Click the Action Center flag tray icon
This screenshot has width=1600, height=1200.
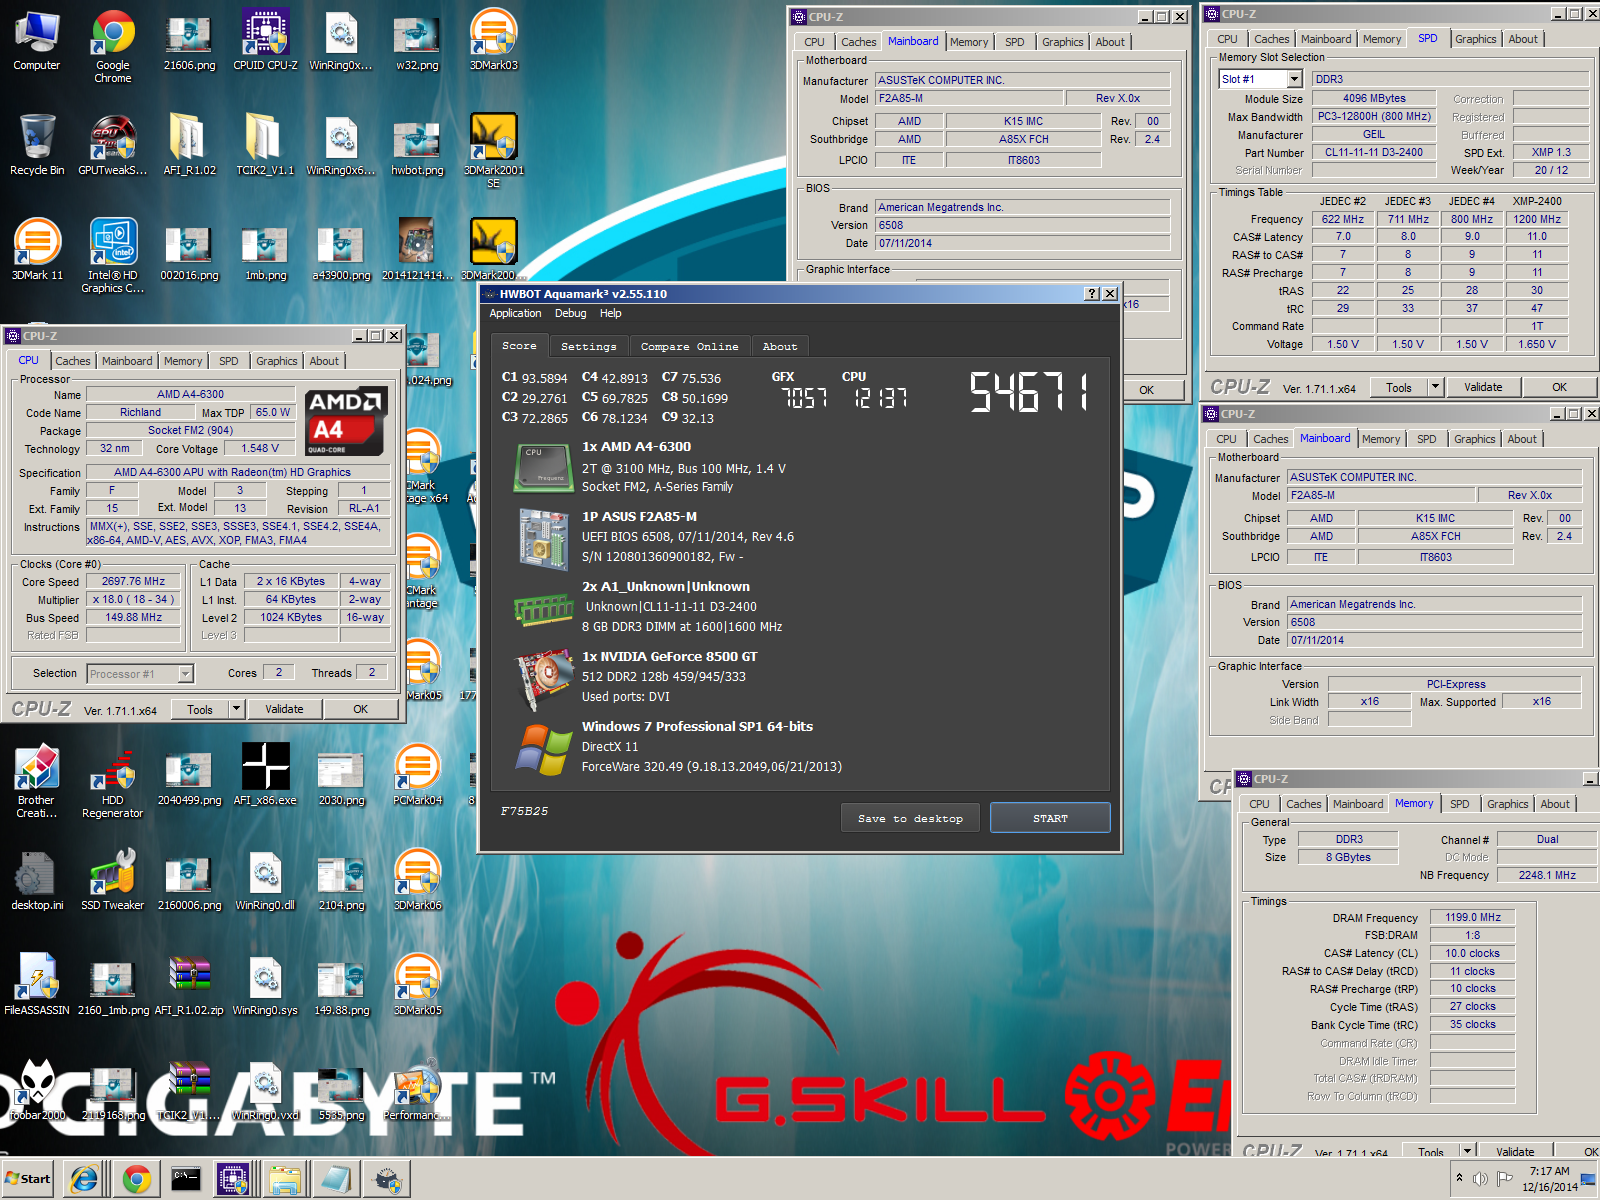[1504, 1179]
